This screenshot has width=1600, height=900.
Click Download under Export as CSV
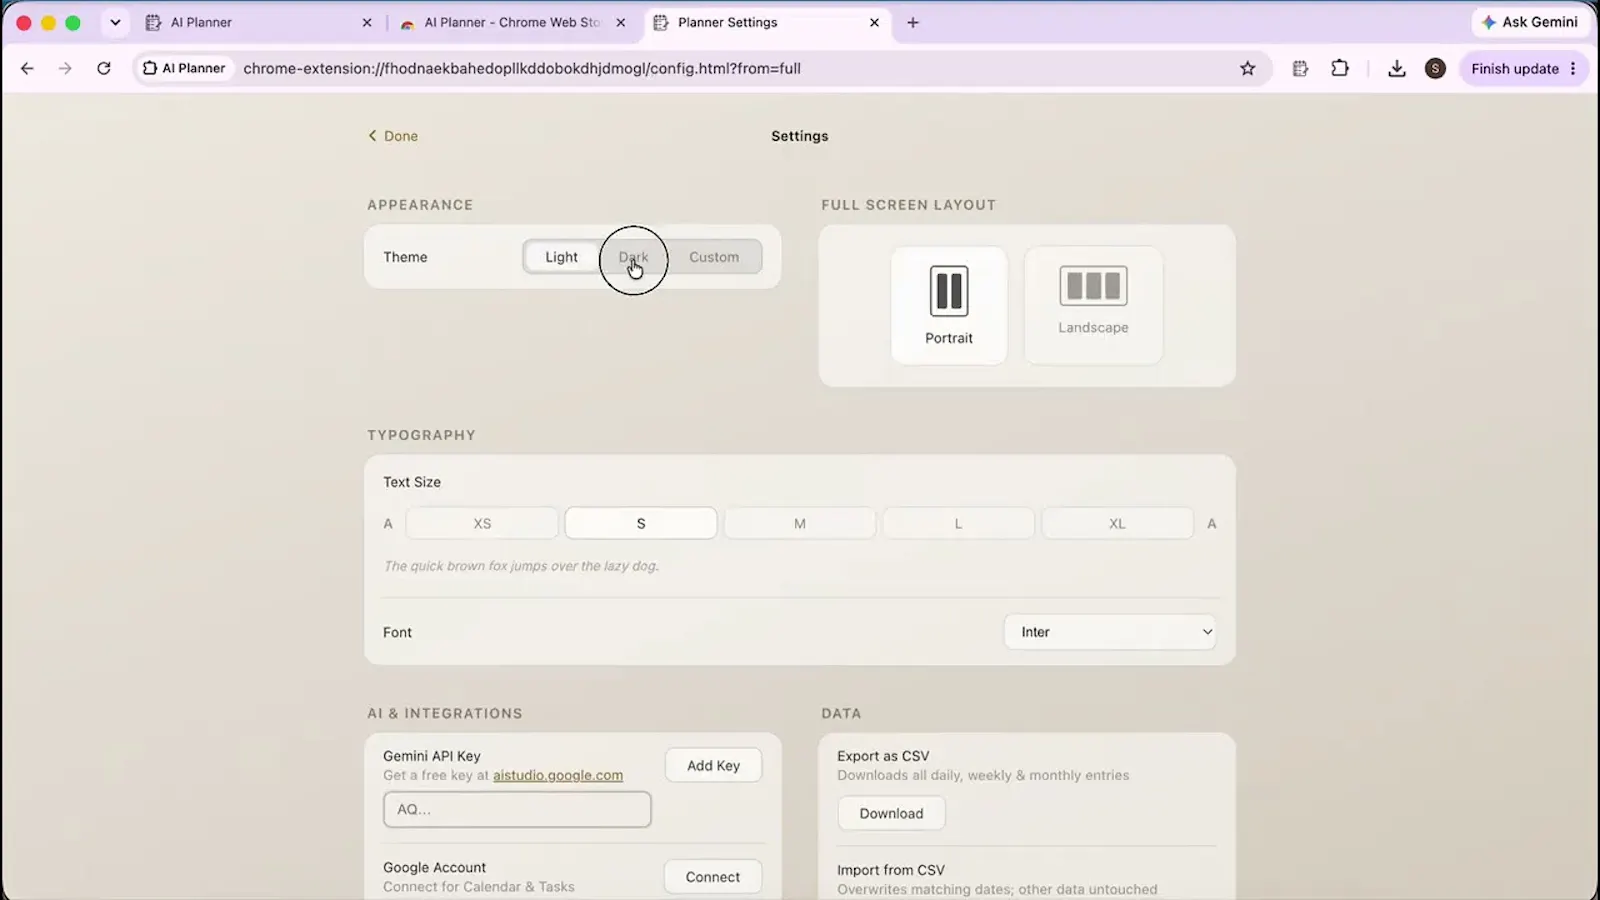pos(891,813)
